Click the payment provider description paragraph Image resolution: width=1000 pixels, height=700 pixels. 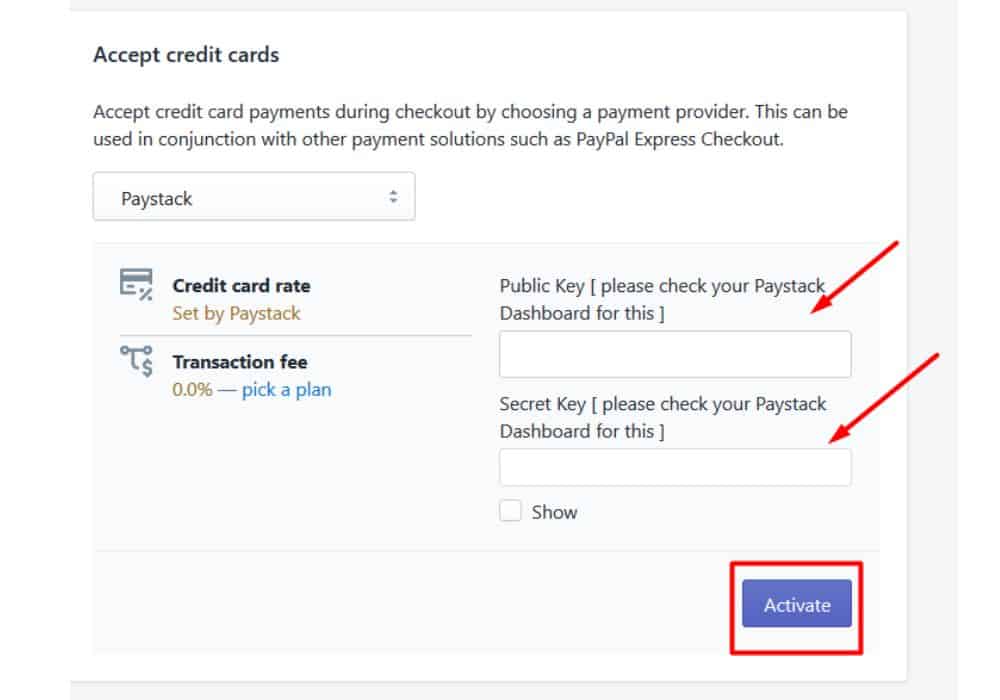tap(470, 126)
